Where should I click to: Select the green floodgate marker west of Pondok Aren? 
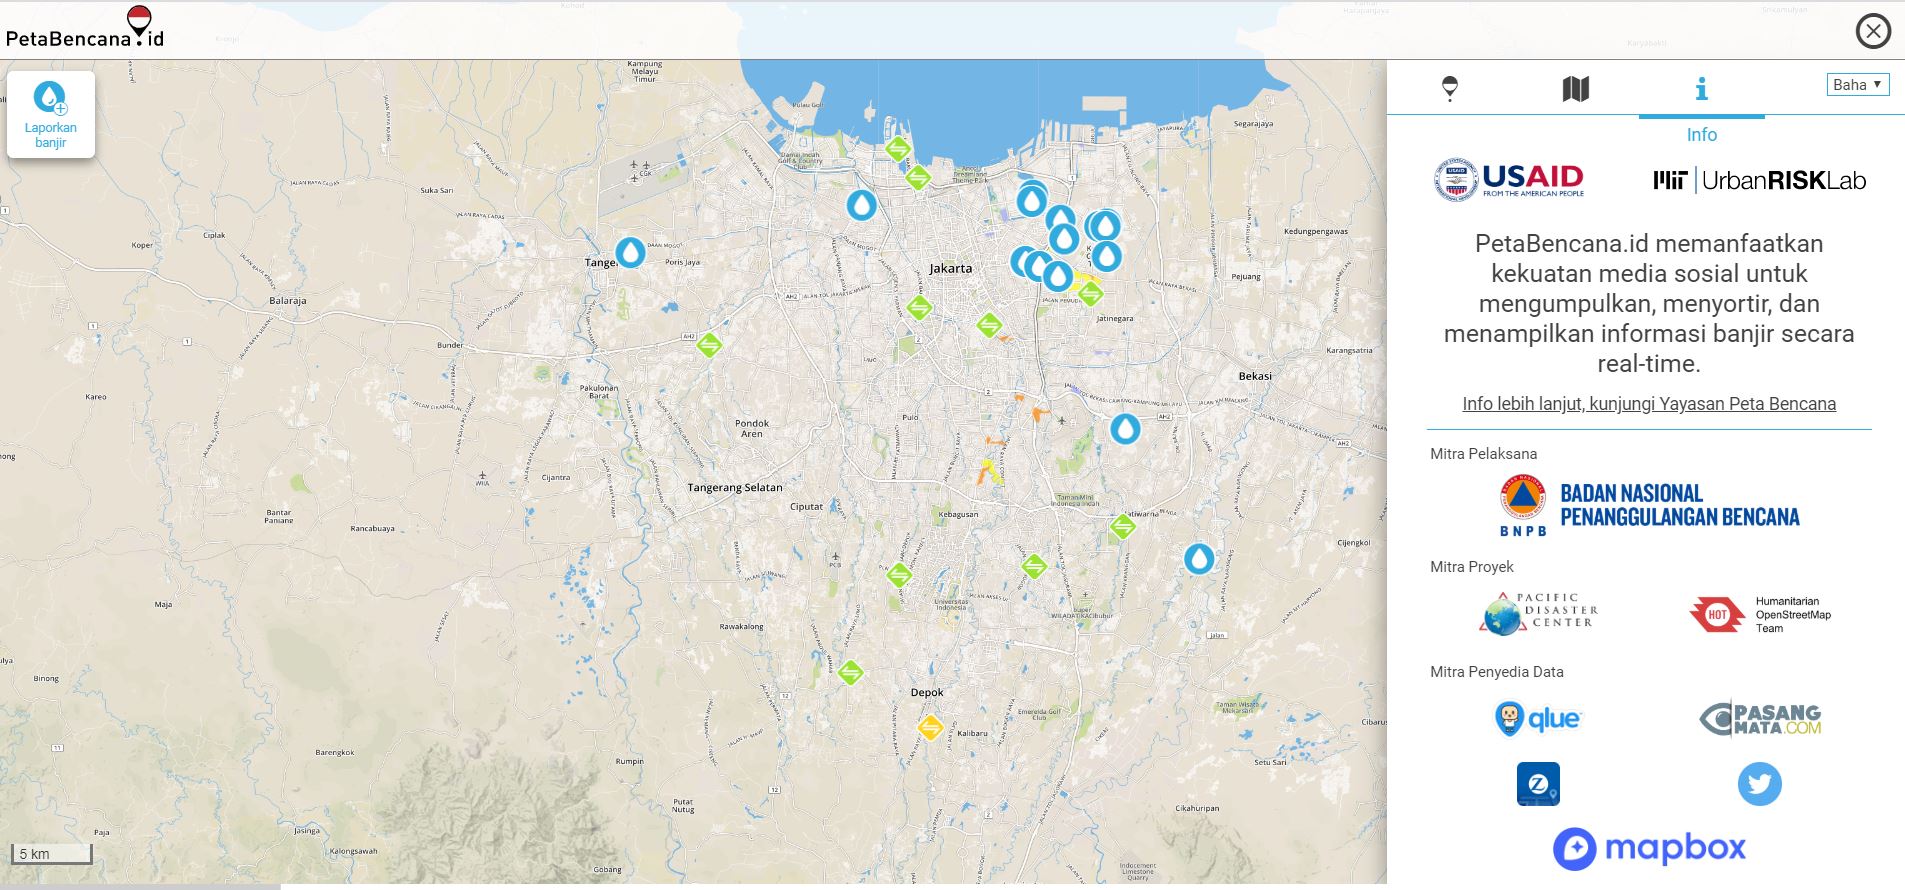tap(709, 346)
